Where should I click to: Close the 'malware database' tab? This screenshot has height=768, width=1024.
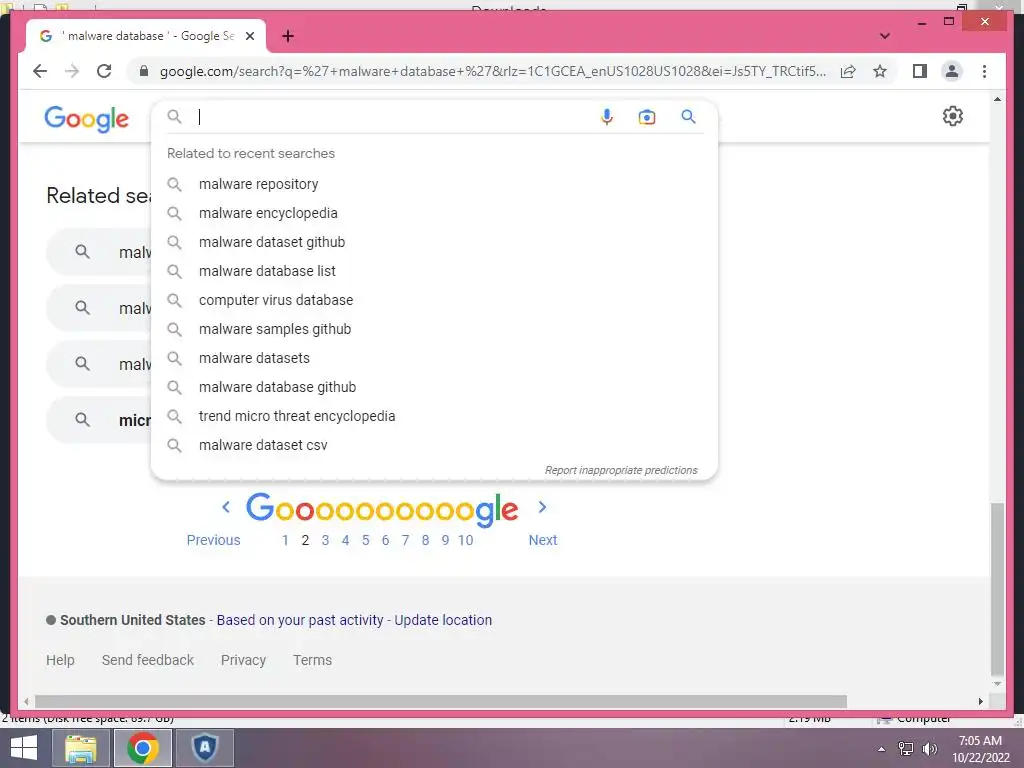(x=249, y=36)
